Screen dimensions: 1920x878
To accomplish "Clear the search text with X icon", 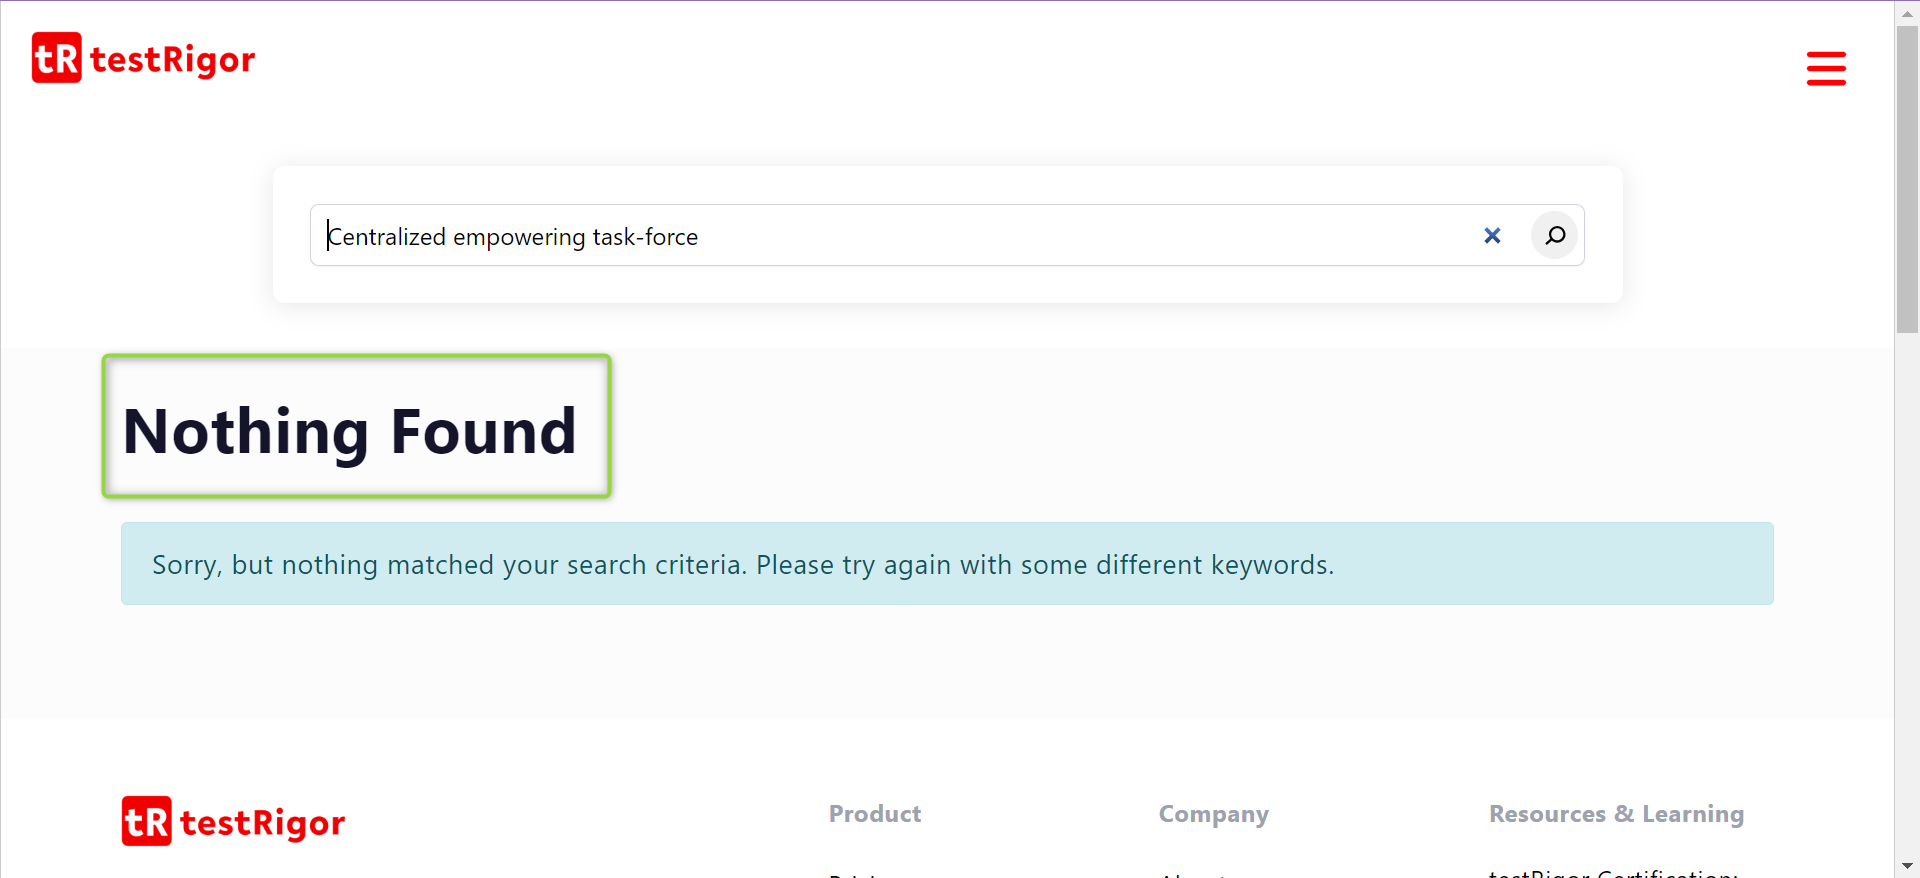I will (x=1491, y=236).
